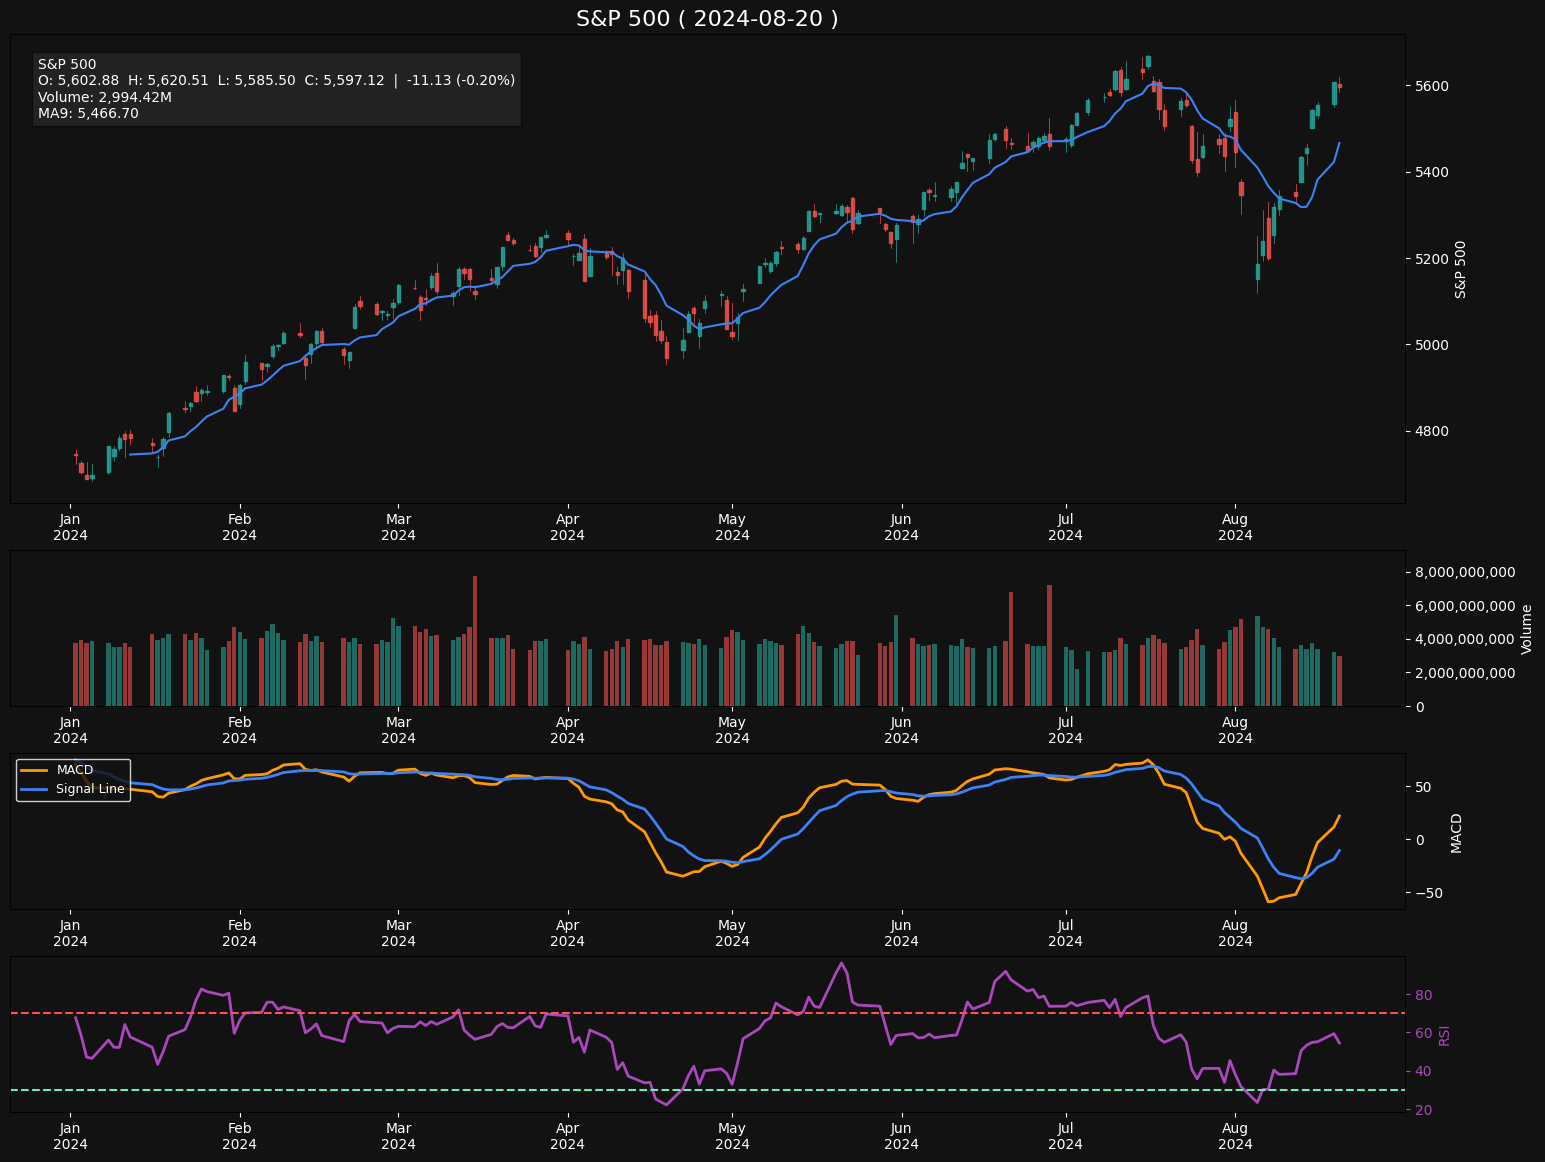Click the tallest volume bar in mid-March
The width and height of the screenshot is (1545, 1162).
click(475, 640)
